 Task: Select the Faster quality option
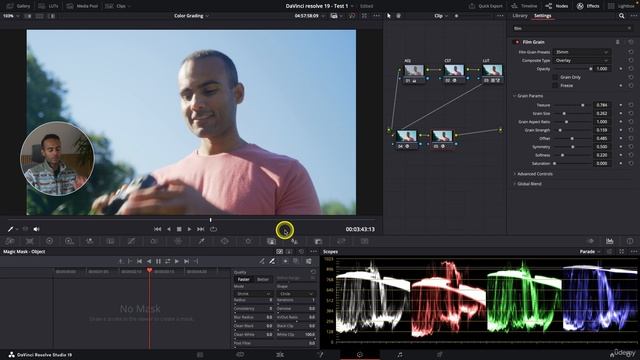point(243,280)
